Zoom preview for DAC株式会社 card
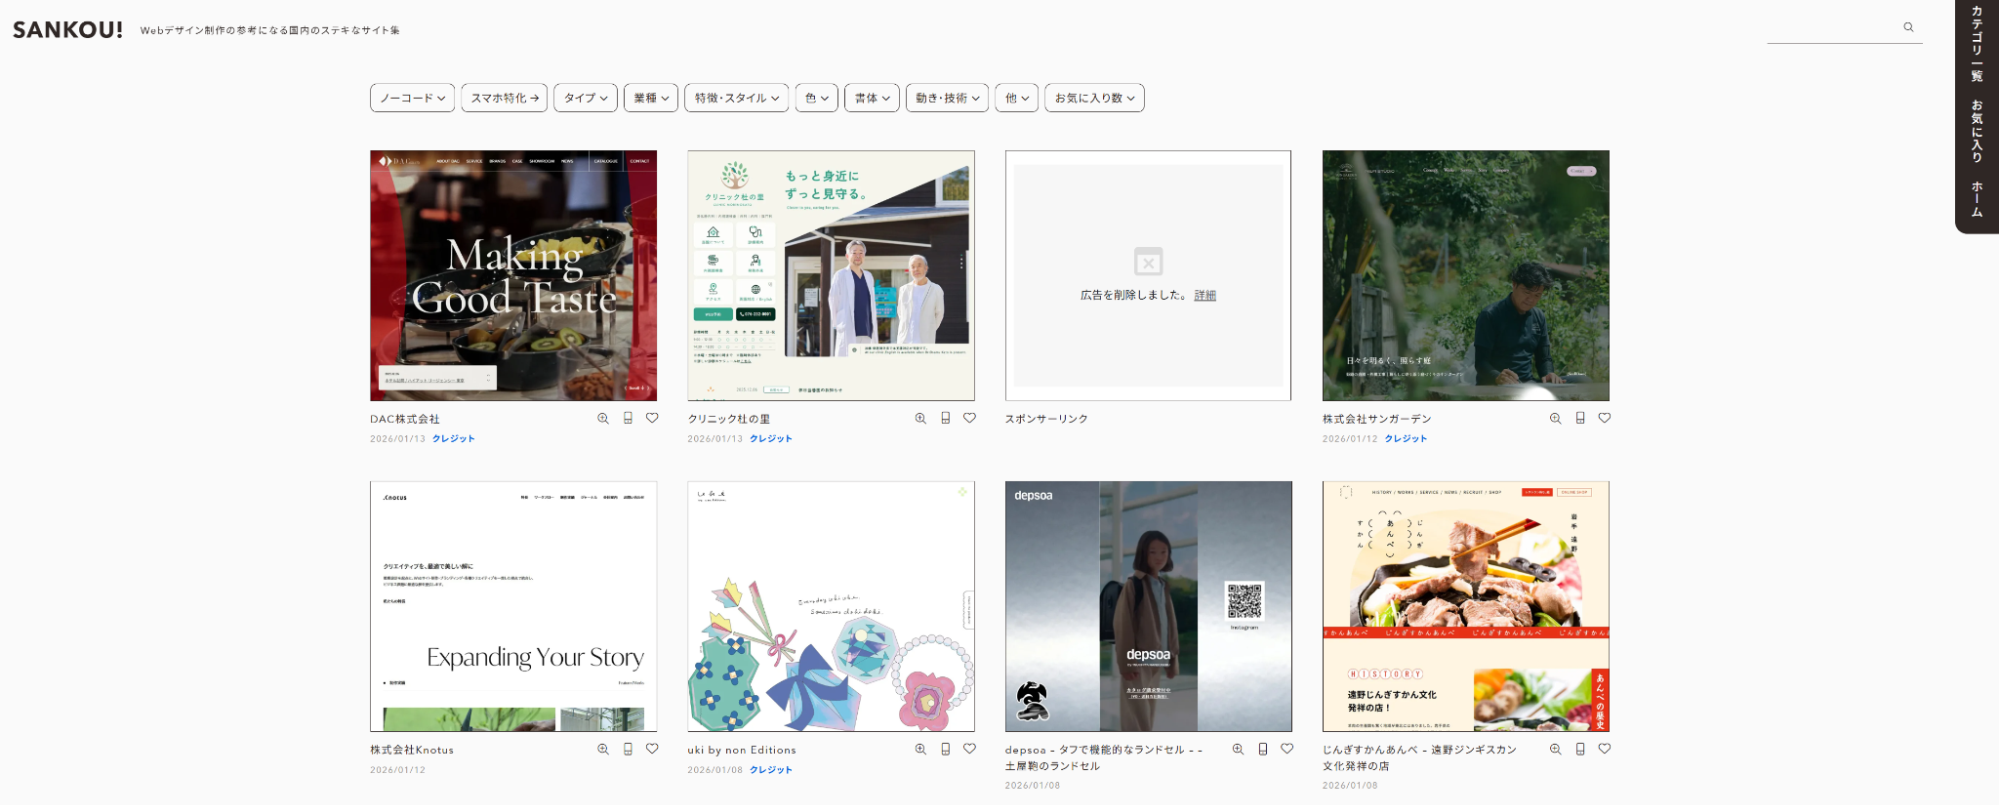The width and height of the screenshot is (1999, 806). coord(603,419)
